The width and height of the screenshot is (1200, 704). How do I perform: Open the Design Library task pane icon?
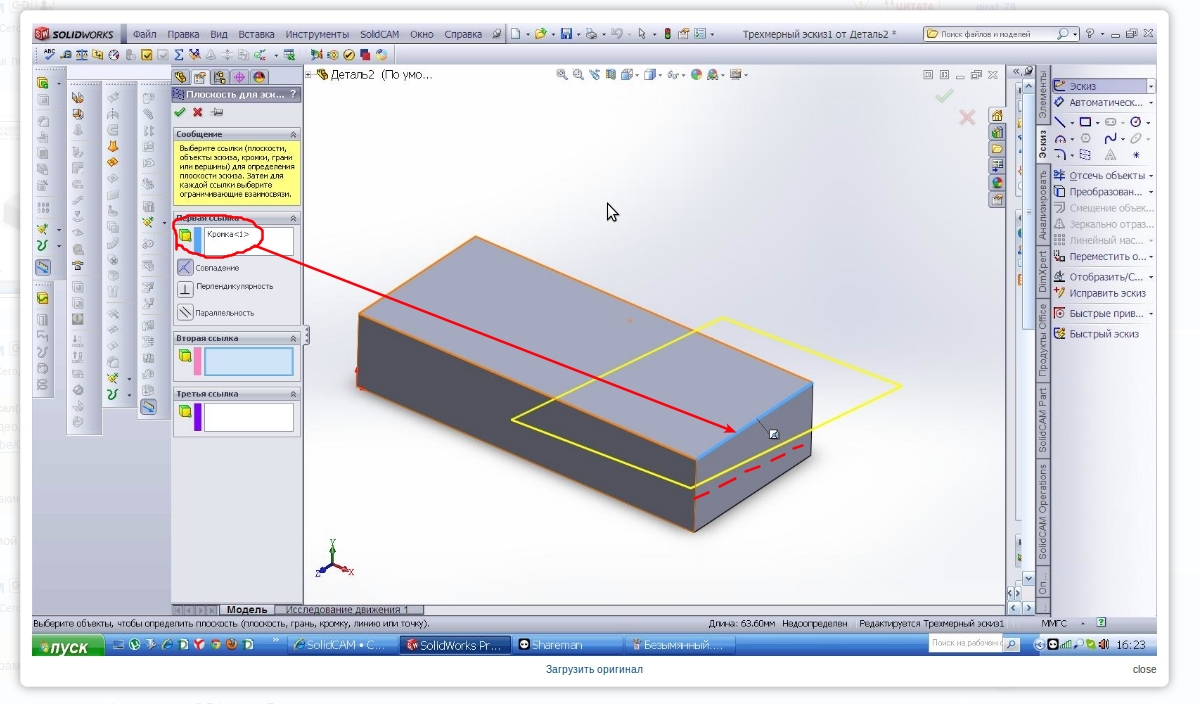[997, 132]
